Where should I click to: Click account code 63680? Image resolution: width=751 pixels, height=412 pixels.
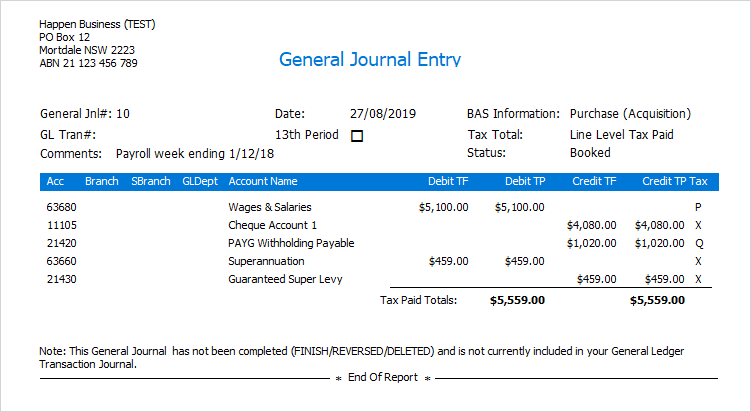coord(62,208)
